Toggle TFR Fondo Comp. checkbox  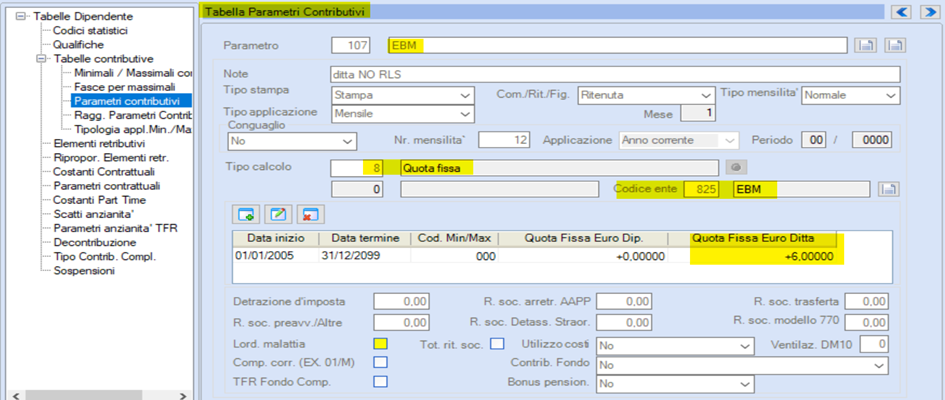(380, 381)
